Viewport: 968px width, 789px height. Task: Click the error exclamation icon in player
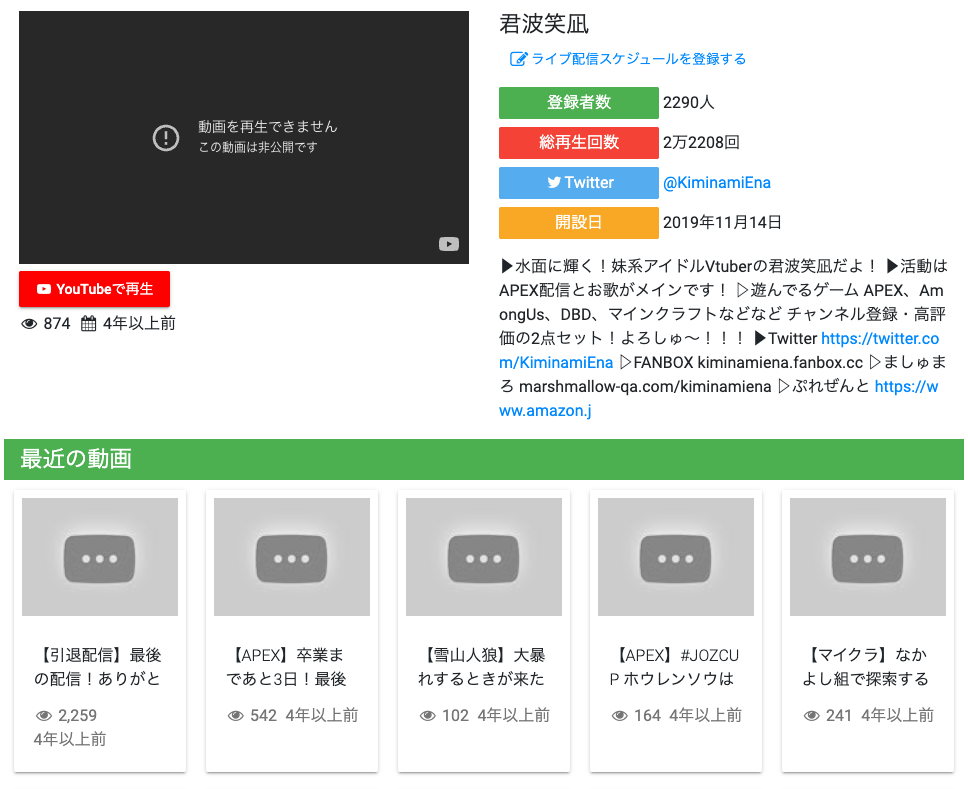coord(166,138)
